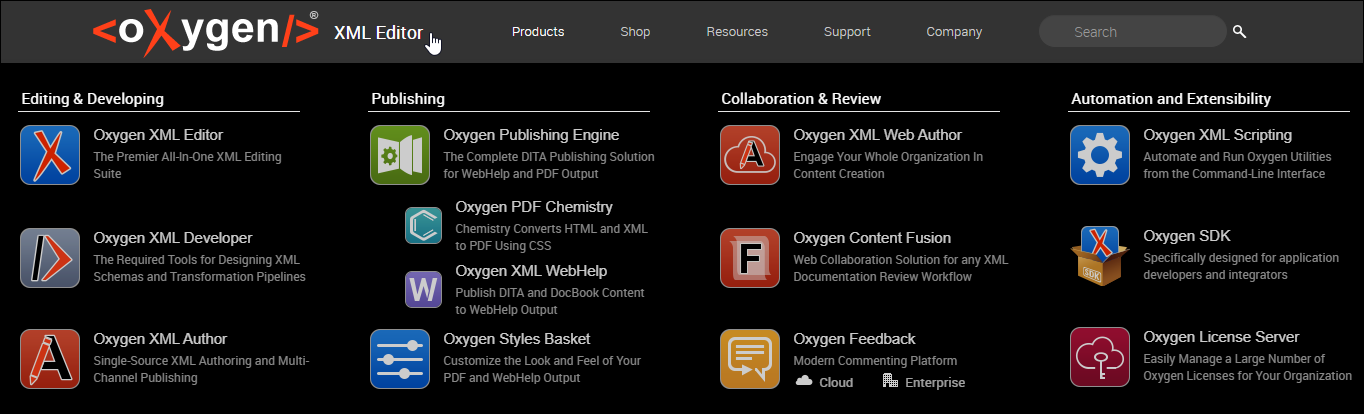The height and width of the screenshot is (414, 1364).
Task: Open the Shop menu
Action: click(x=635, y=32)
